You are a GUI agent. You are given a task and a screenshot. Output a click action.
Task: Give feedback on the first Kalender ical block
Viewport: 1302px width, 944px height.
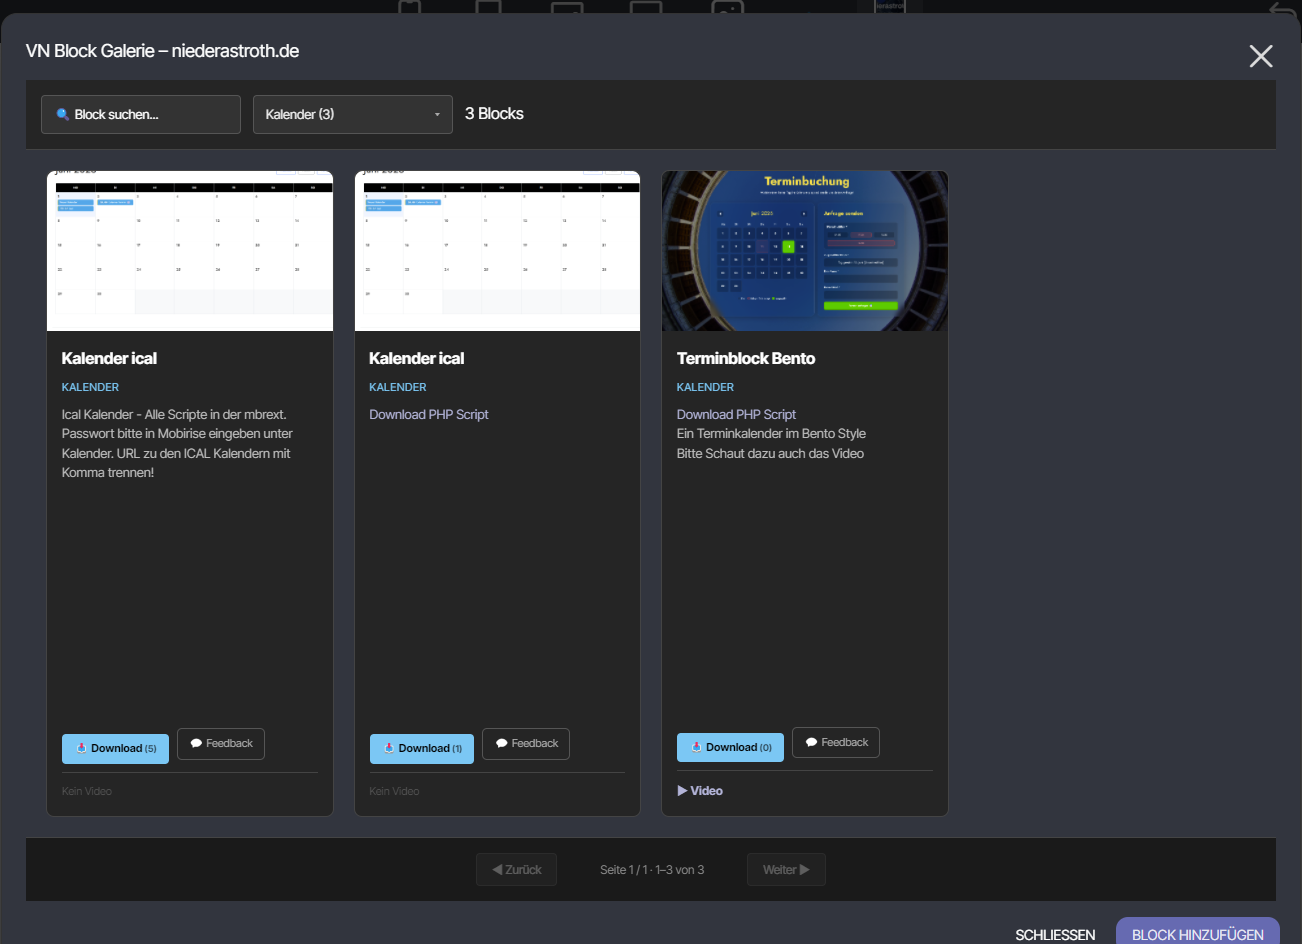tap(221, 743)
